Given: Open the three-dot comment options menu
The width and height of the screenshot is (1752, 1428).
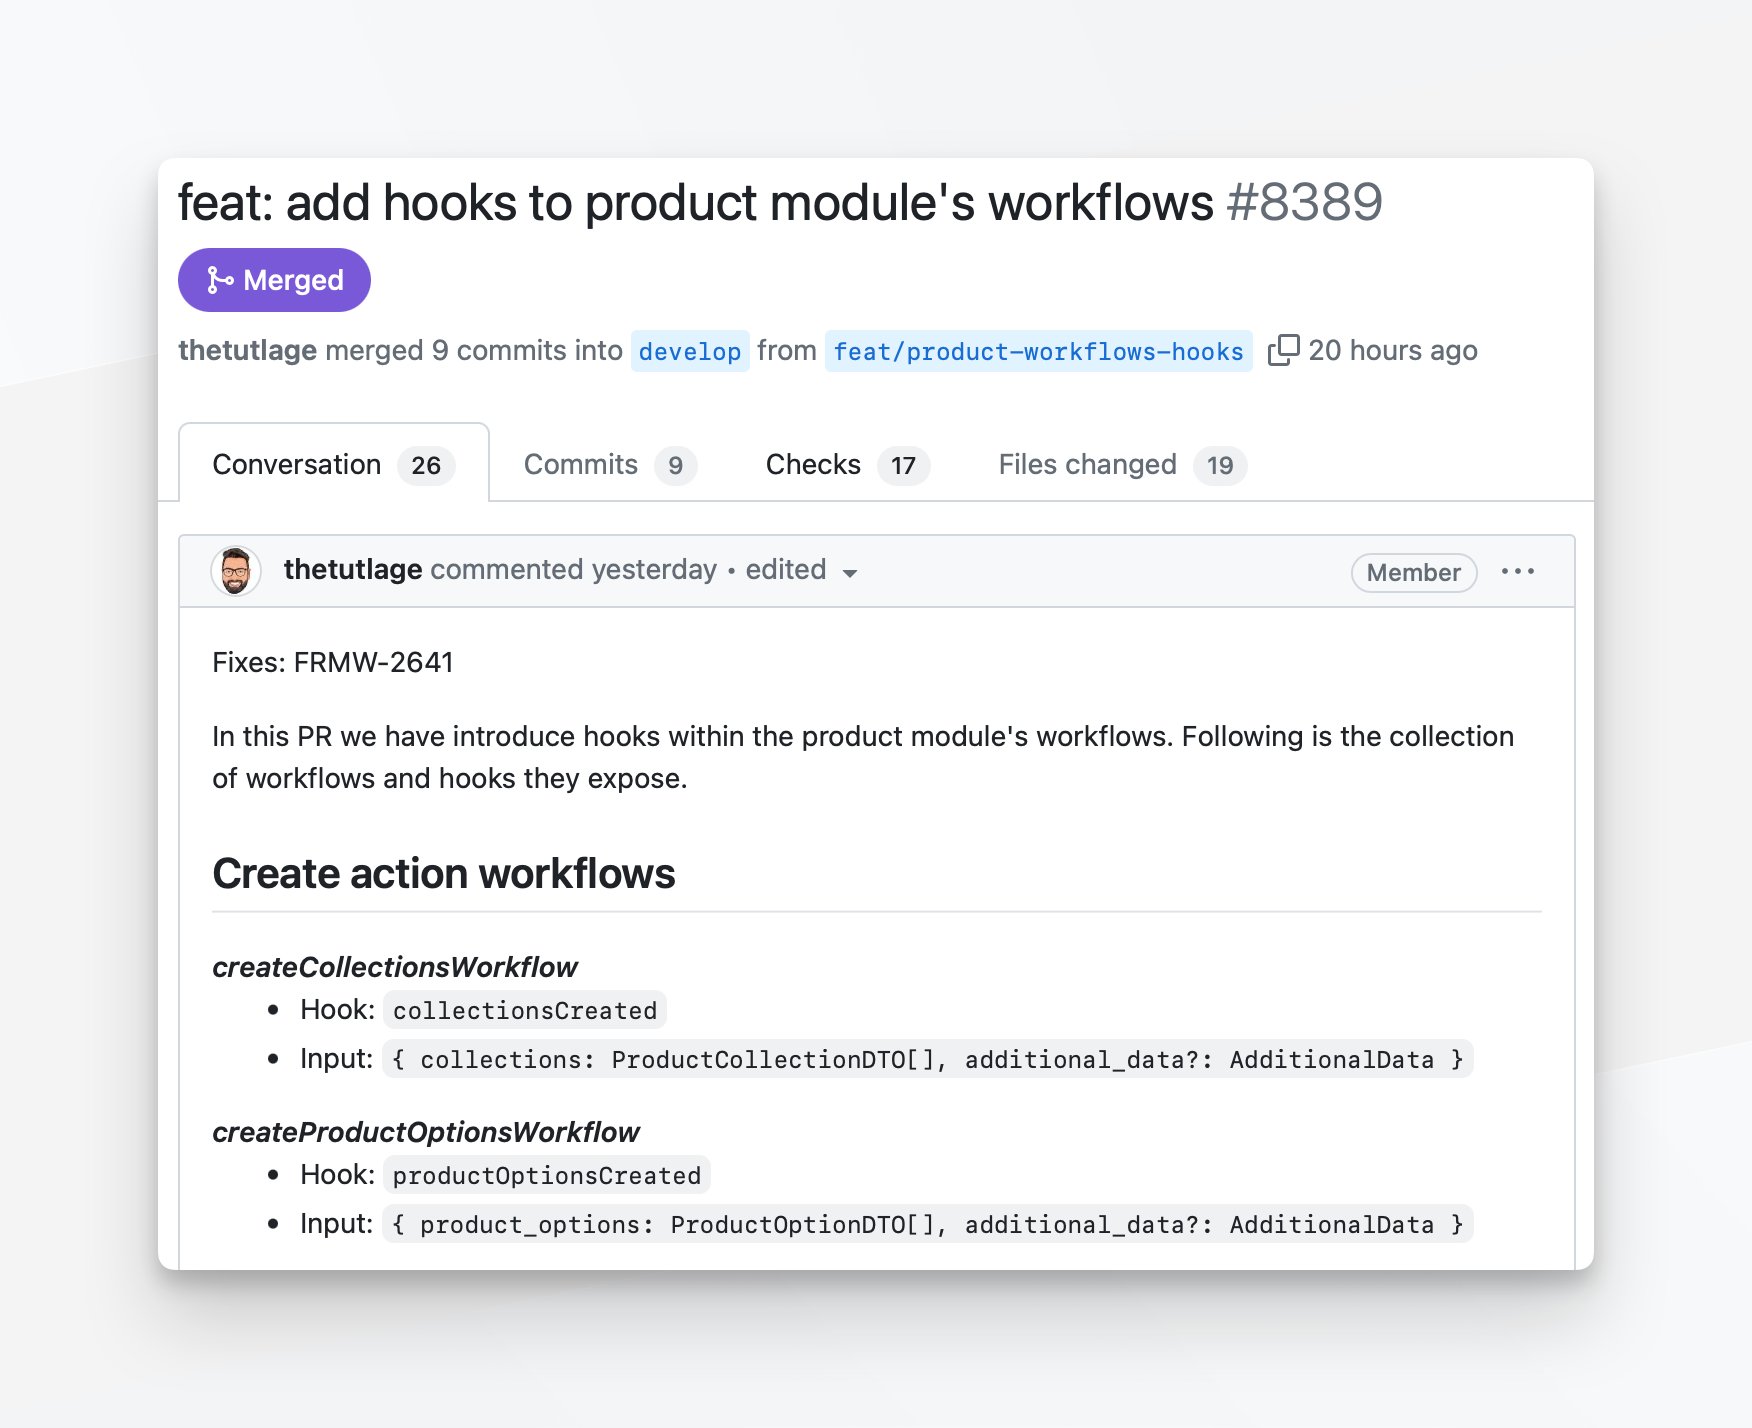Looking at the screenshot, I should [x=1518, y=572].
